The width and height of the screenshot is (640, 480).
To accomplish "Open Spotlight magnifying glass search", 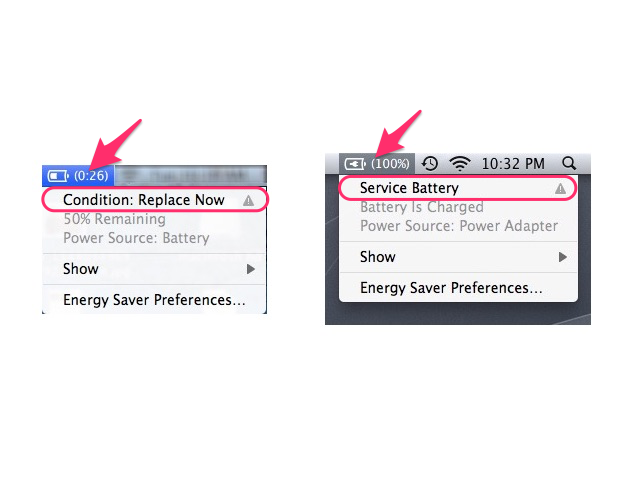I will (x=569, y=164).
